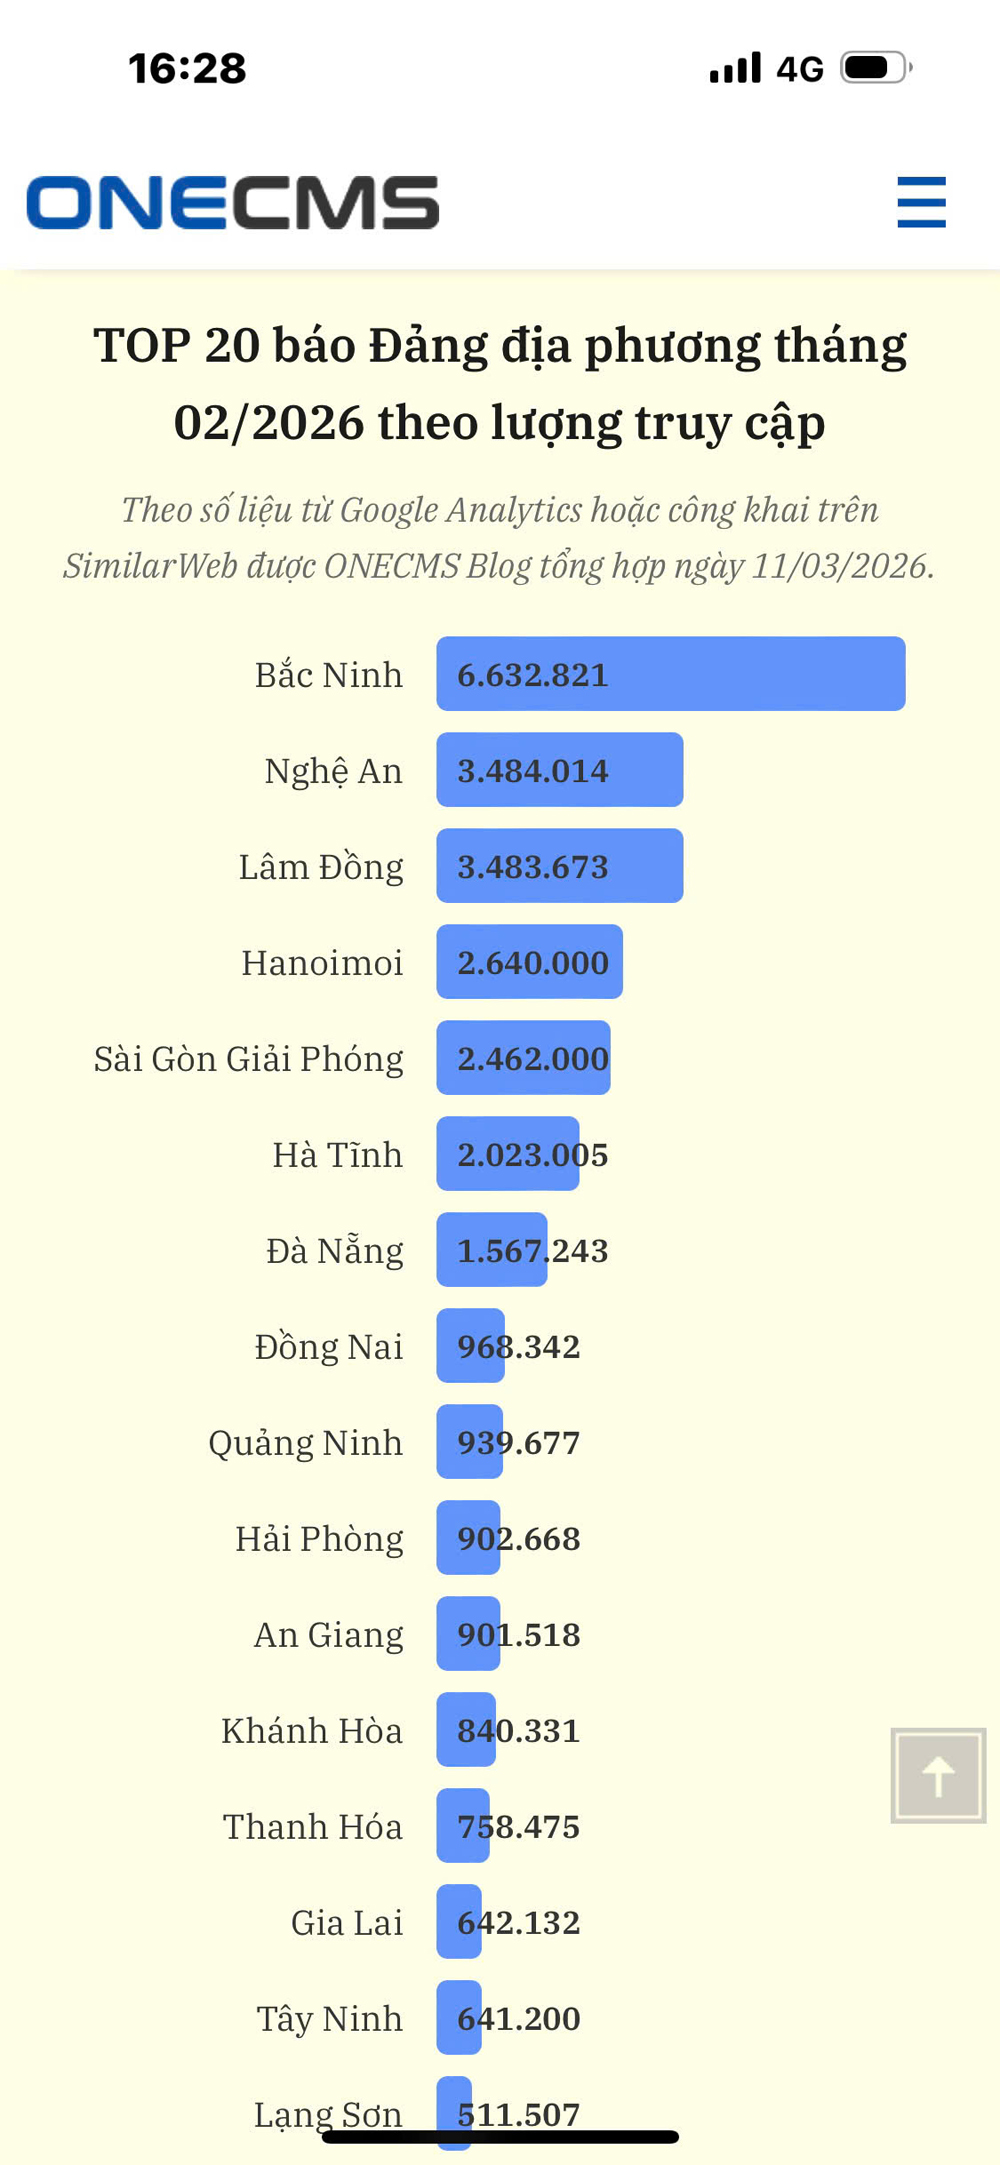This screenshot has width=1000, height=2165.
Task: Click the scroll-to-top arrow button
Action: tap(938, 1776)
